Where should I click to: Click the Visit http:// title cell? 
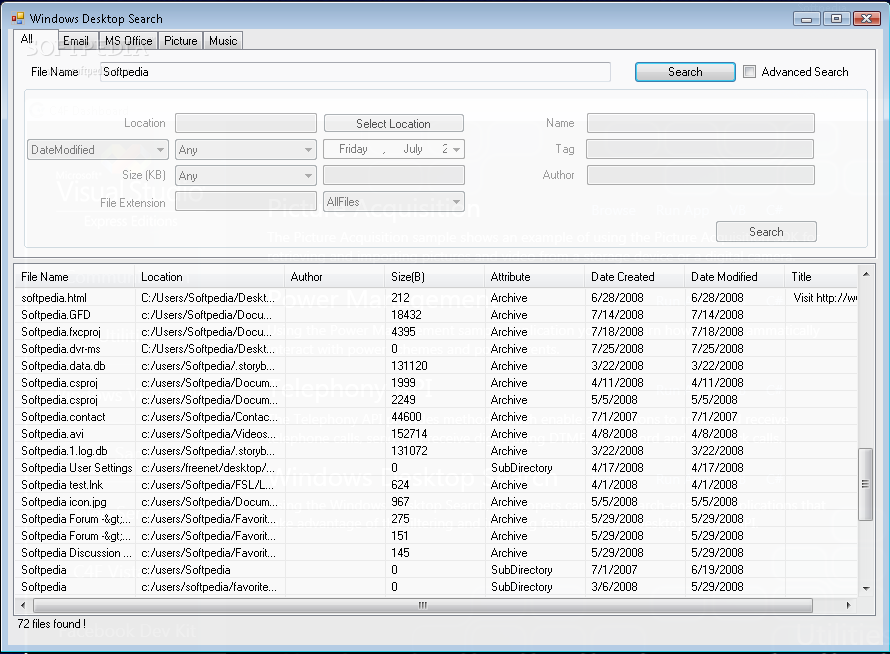click(825, 297)
